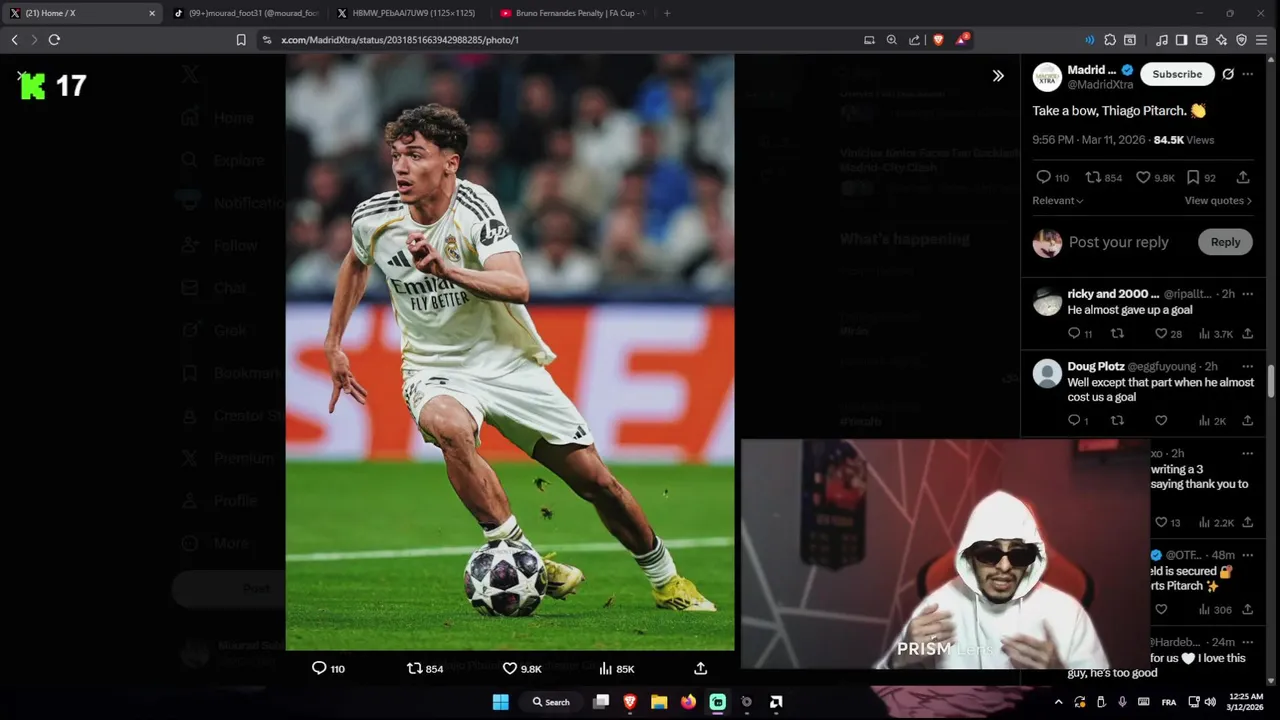
Task: Open Brave Shields lion icon
Action: [938, 40]
